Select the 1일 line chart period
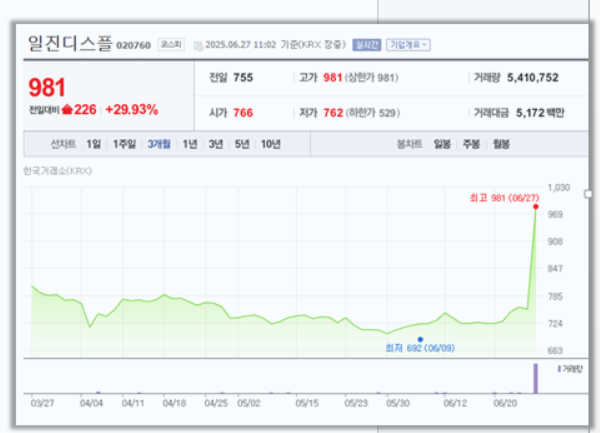The image size is (600, 433). coord(93,144)
